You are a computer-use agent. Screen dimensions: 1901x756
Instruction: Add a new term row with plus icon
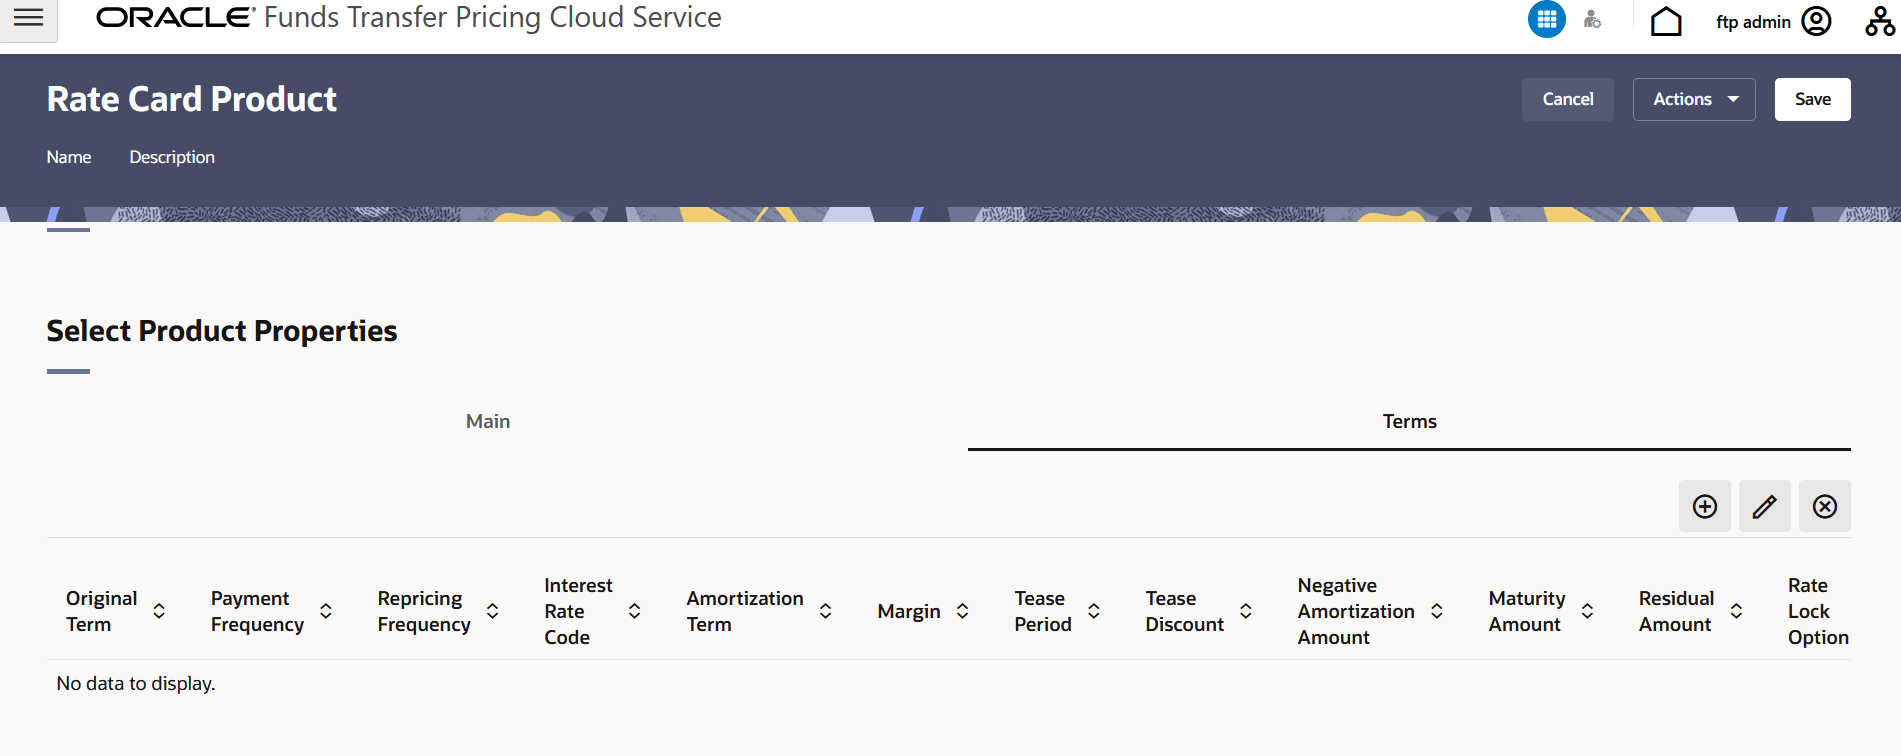pos(1705,506)
